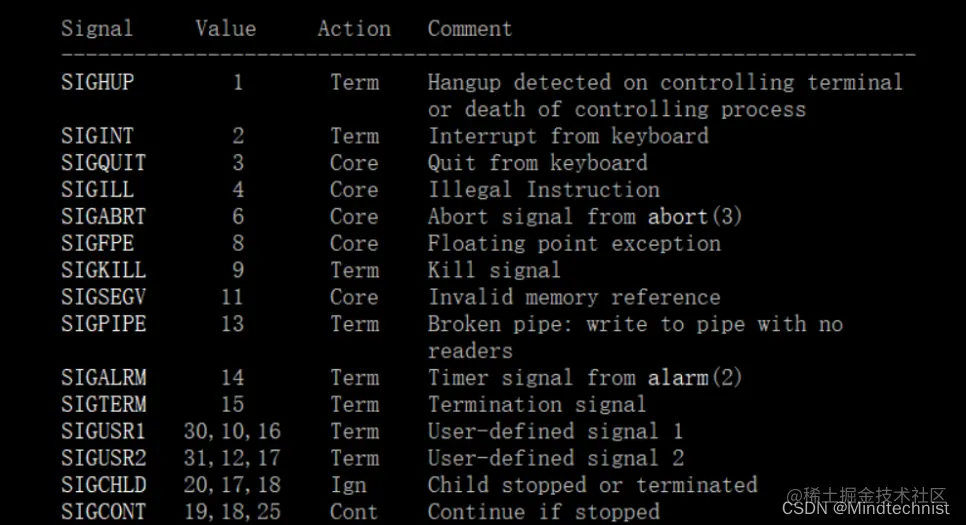Click the CSDN @Mindtechnist watermark
This screenshot has height=525, width=966.
click(865, 508)
